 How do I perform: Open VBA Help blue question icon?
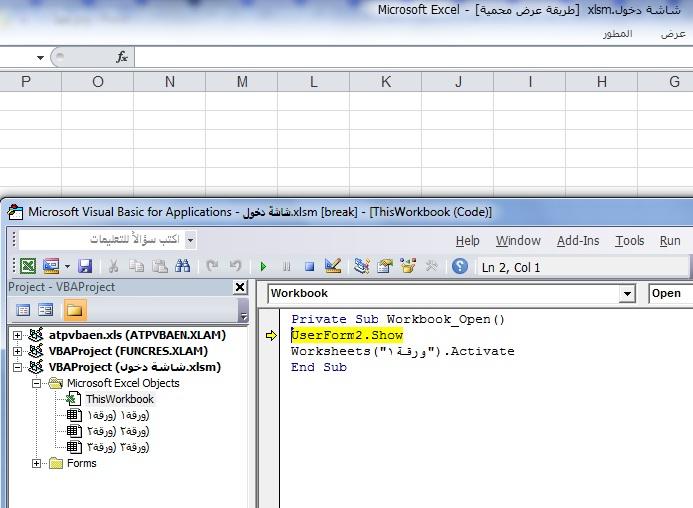(460, 266)
